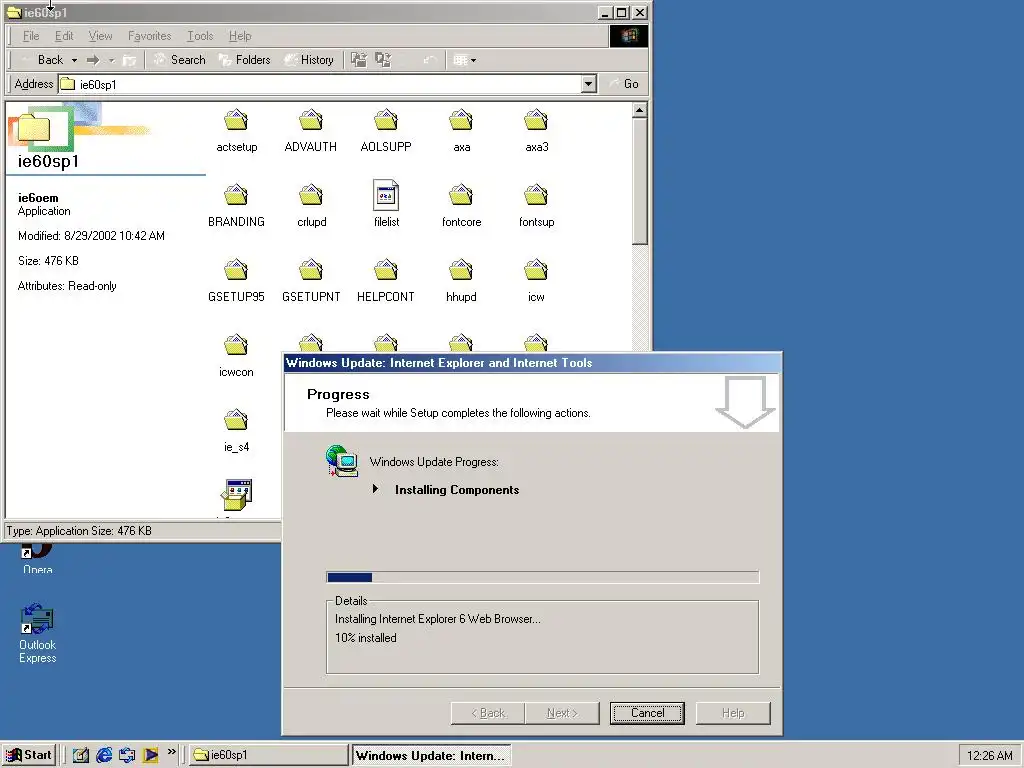Screen dimensions: 1024x768
Task: Click the Folders toolbar button
Action: click(244, 60)
